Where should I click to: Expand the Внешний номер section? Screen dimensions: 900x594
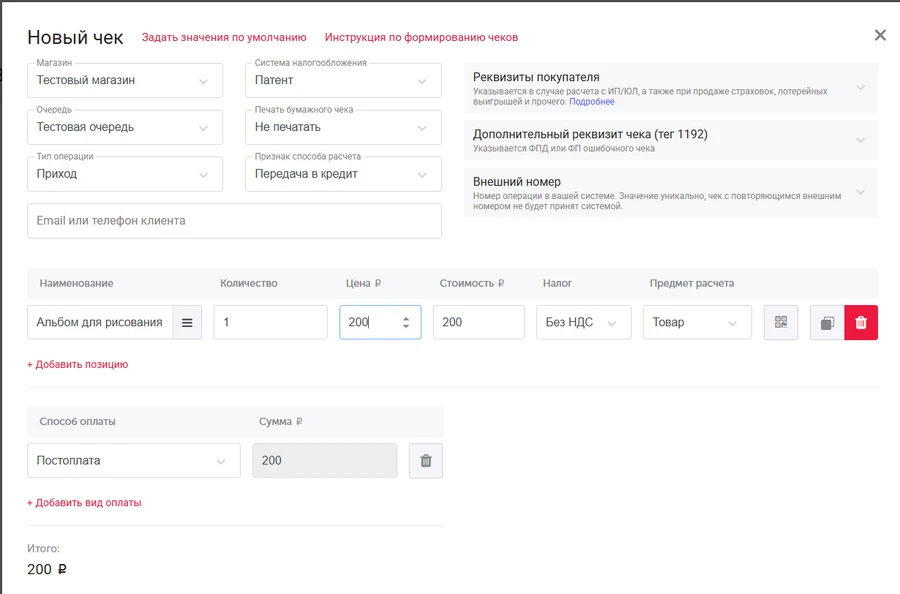pos(670,193)
